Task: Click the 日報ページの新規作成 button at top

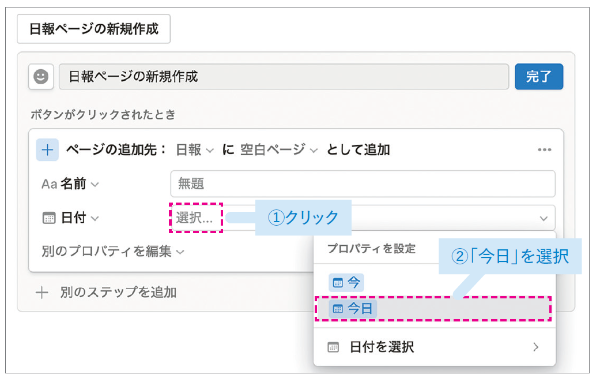Action: (x=94, y=29)
